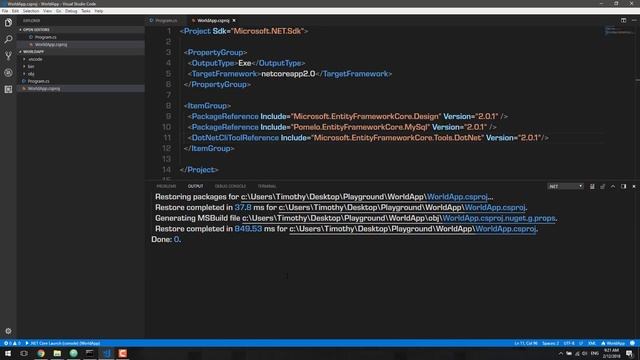Open the output channel dropdown
The width and height of the screenshot is (640, 360).
(x=565, y=186)
